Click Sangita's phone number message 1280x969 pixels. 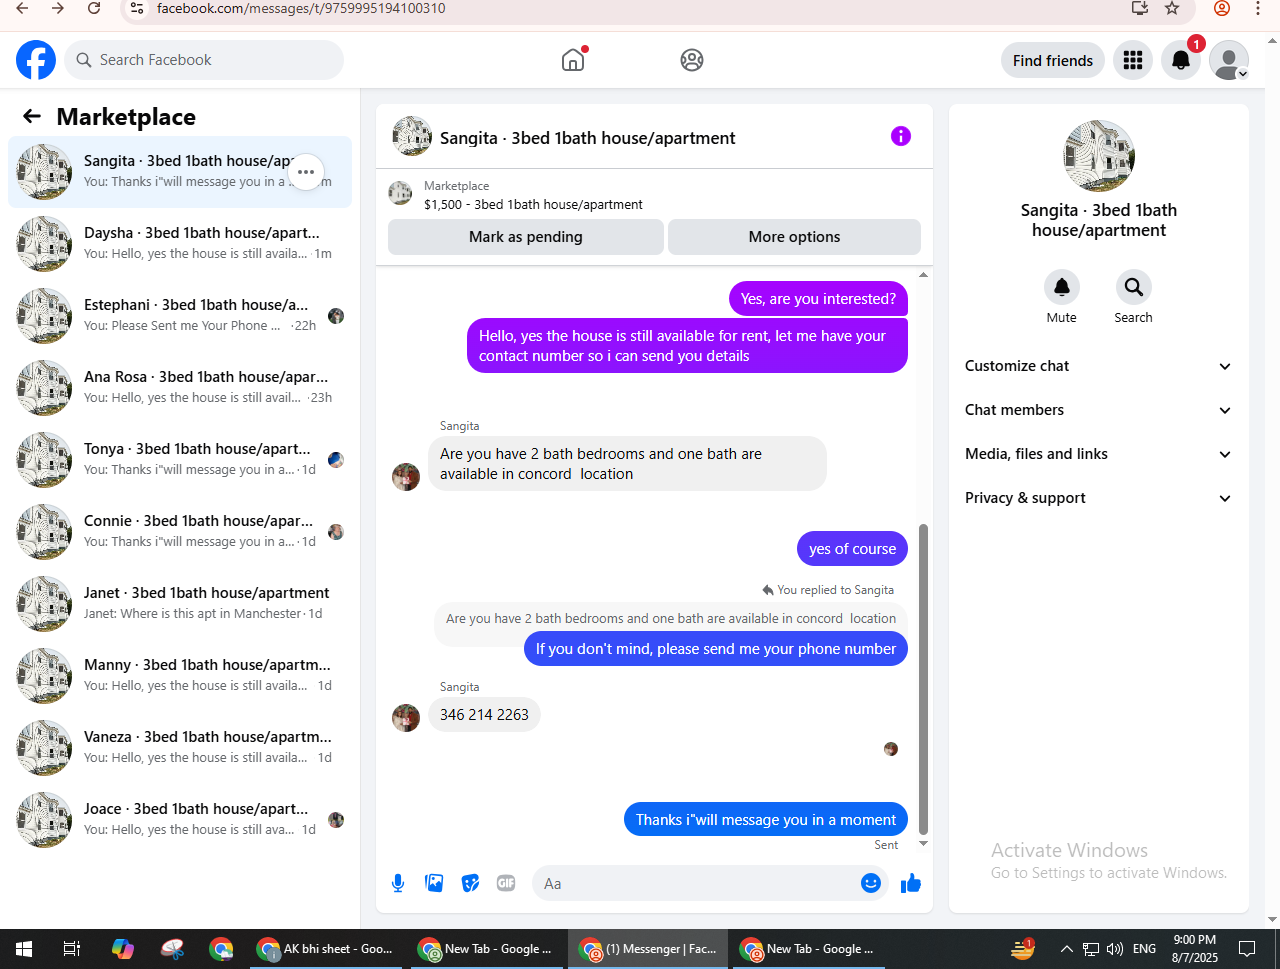click(484, 715)
